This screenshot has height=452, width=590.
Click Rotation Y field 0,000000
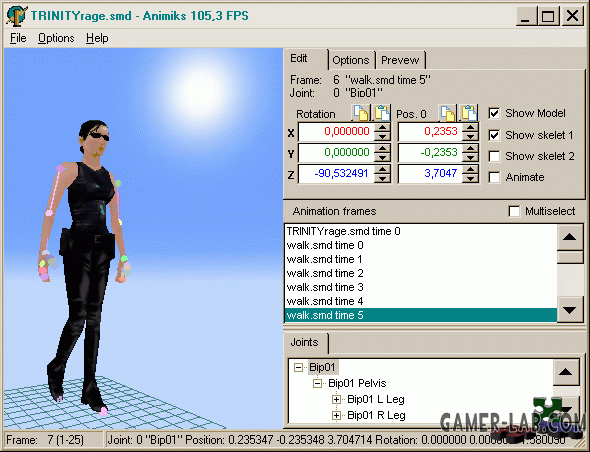pos(337,153)
